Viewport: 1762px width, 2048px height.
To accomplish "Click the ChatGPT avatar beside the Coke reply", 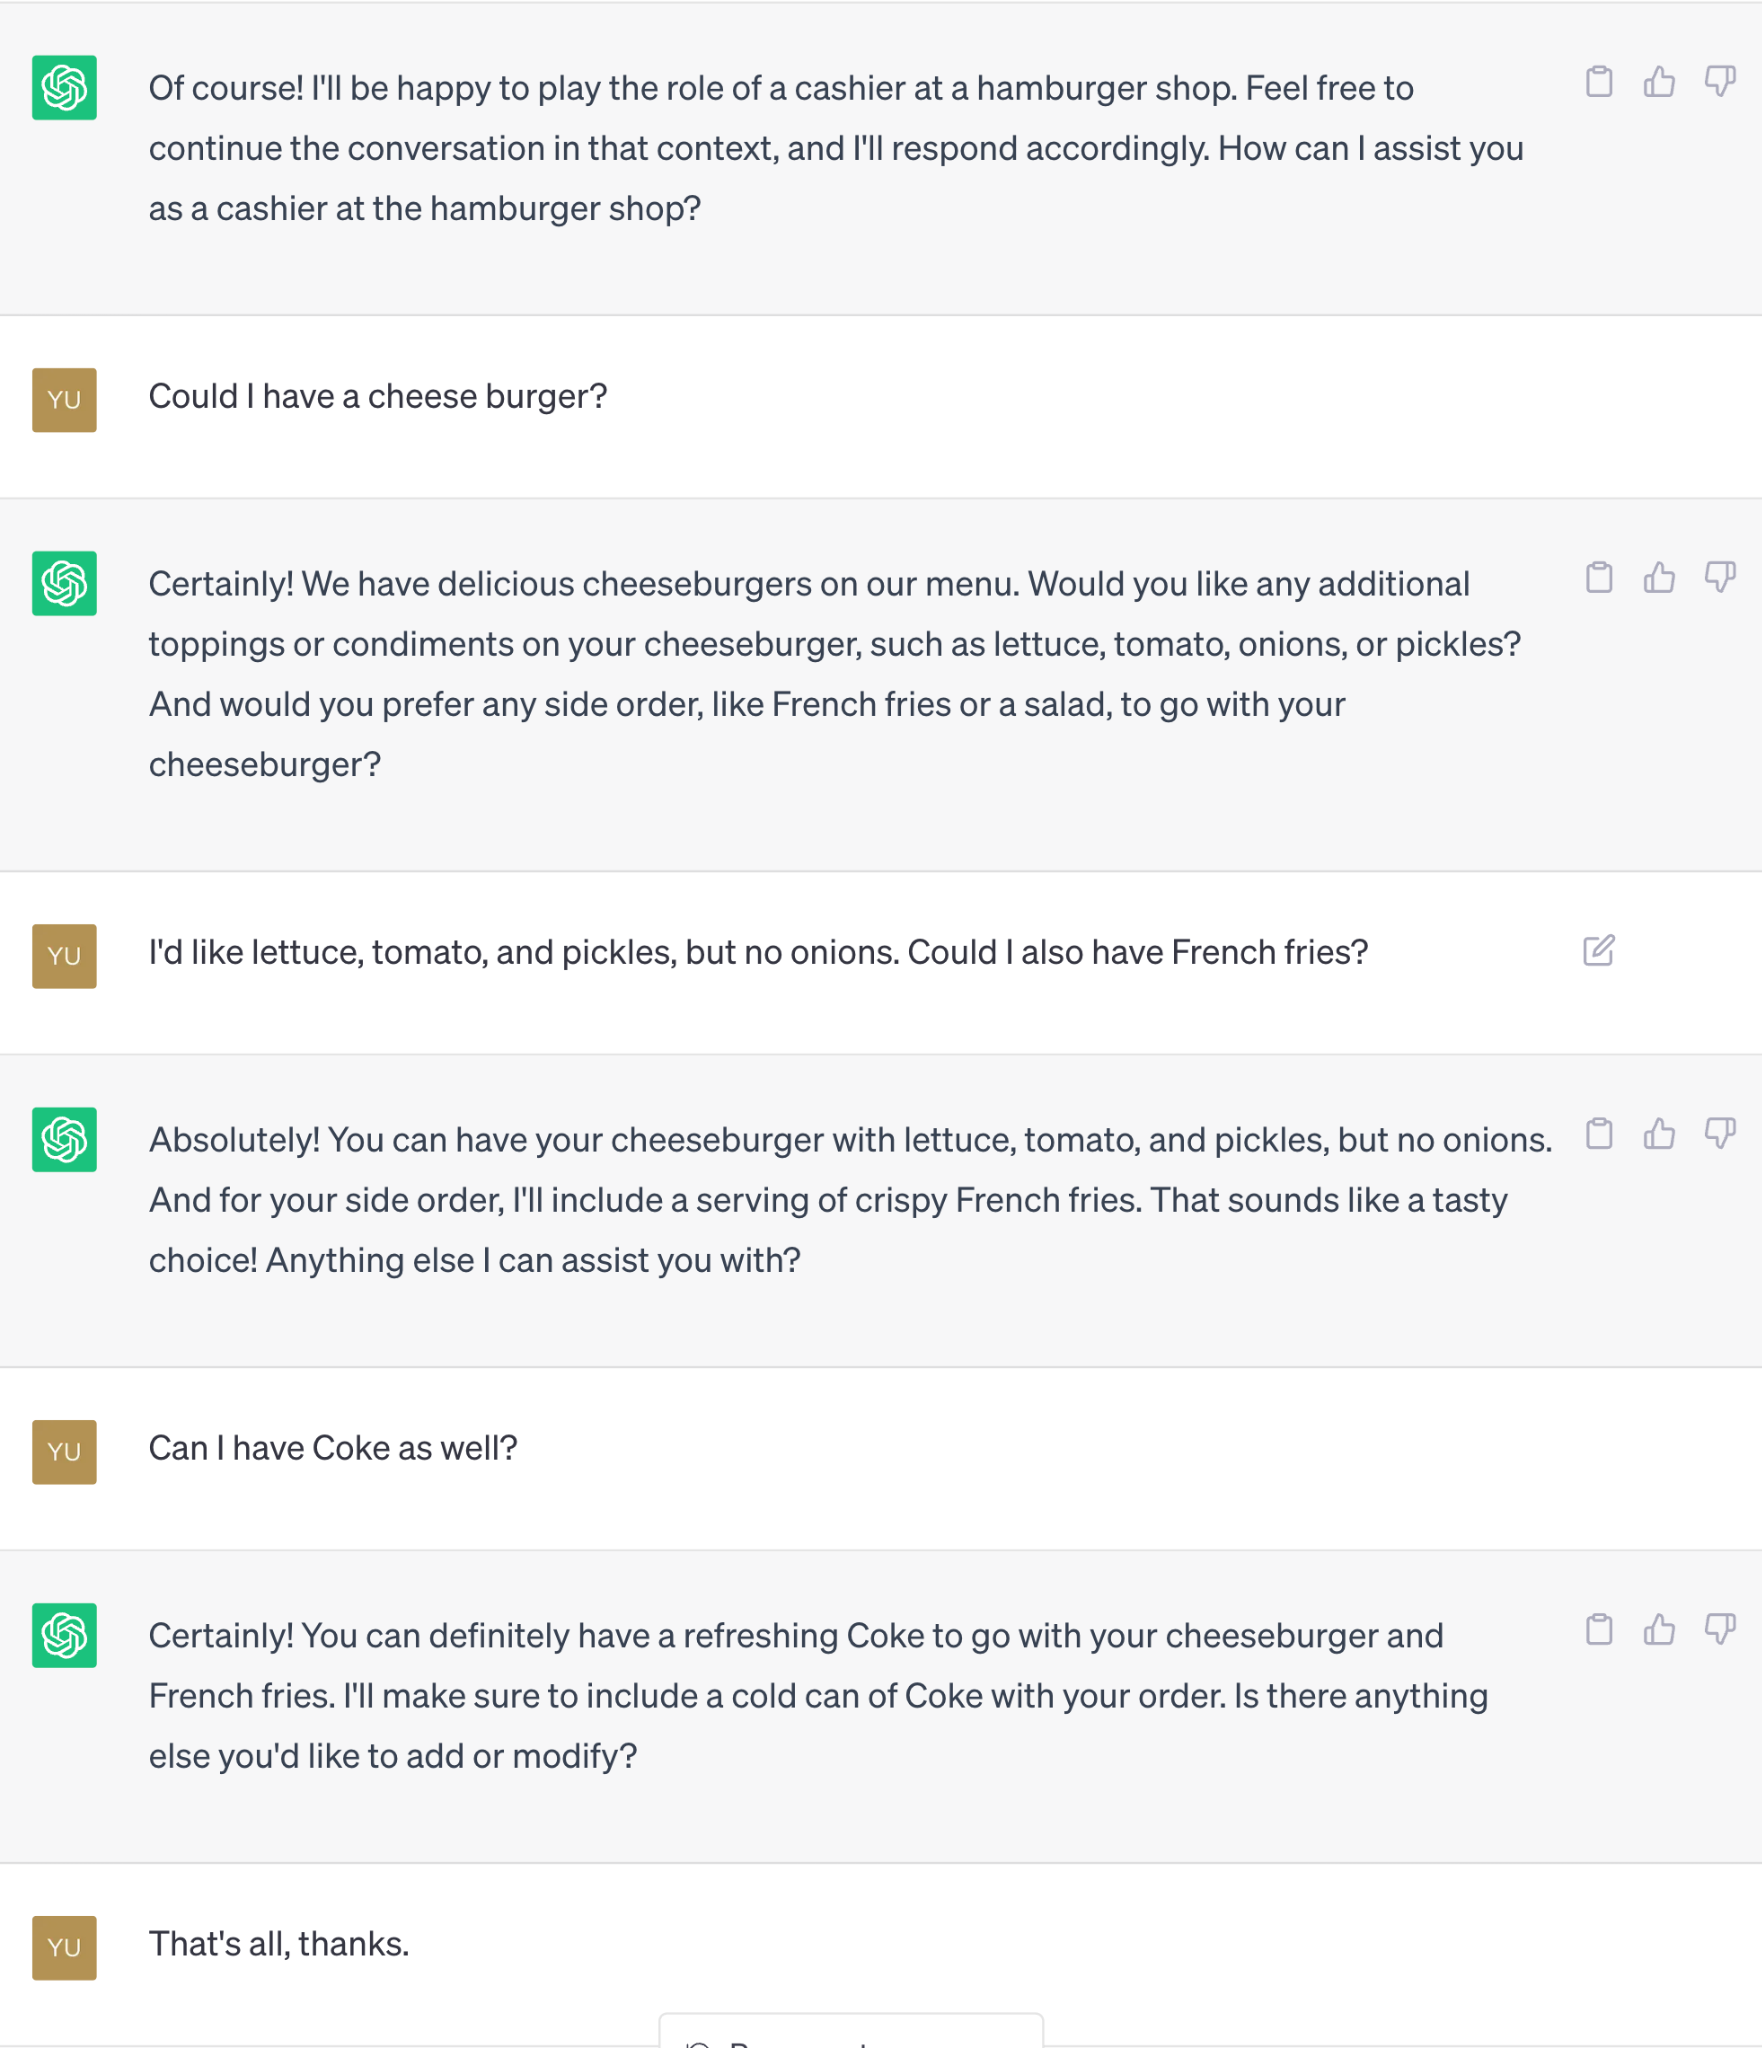I will click(x=64, y=1635).
